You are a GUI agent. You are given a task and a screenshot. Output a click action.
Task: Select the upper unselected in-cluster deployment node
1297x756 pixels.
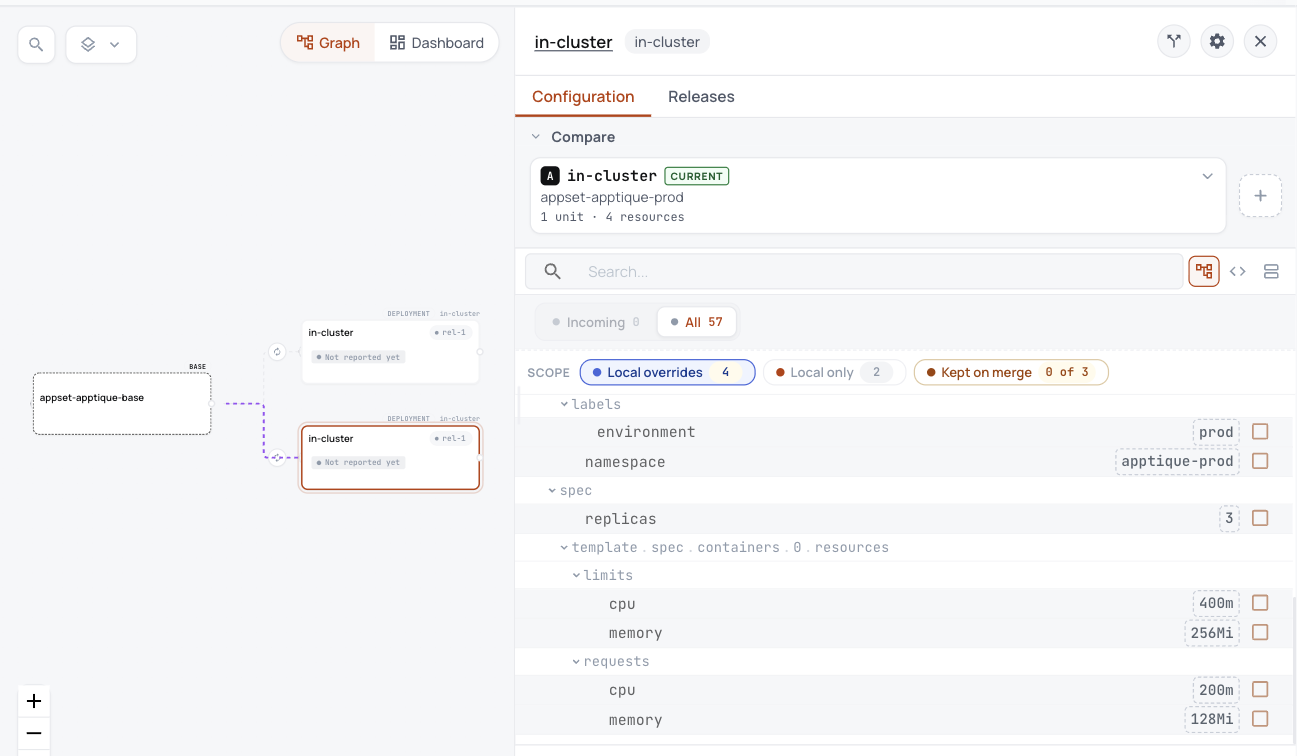(390, 351)
